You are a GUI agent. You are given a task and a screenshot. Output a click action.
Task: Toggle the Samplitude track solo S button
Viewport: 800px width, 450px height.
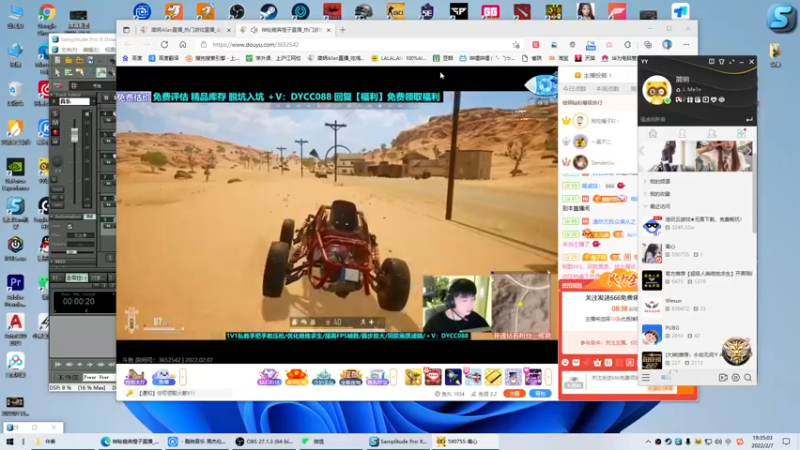[55, 114]
